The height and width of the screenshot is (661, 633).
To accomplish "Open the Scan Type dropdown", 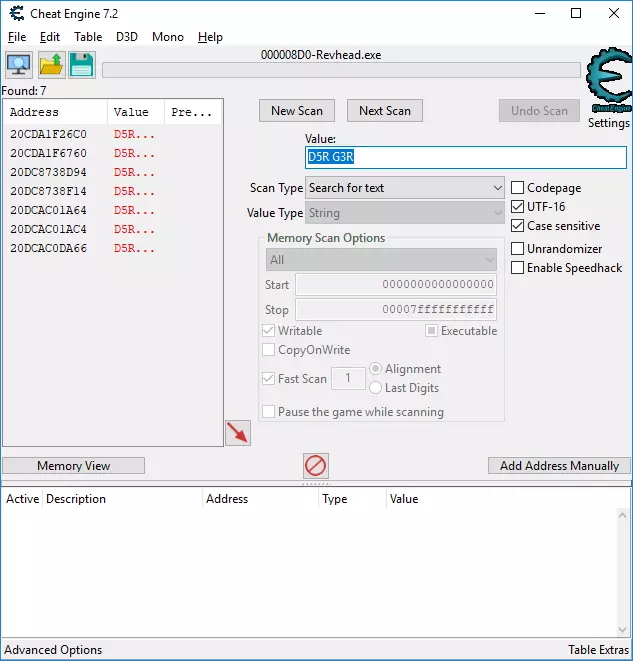I will (x=405, y=188).
